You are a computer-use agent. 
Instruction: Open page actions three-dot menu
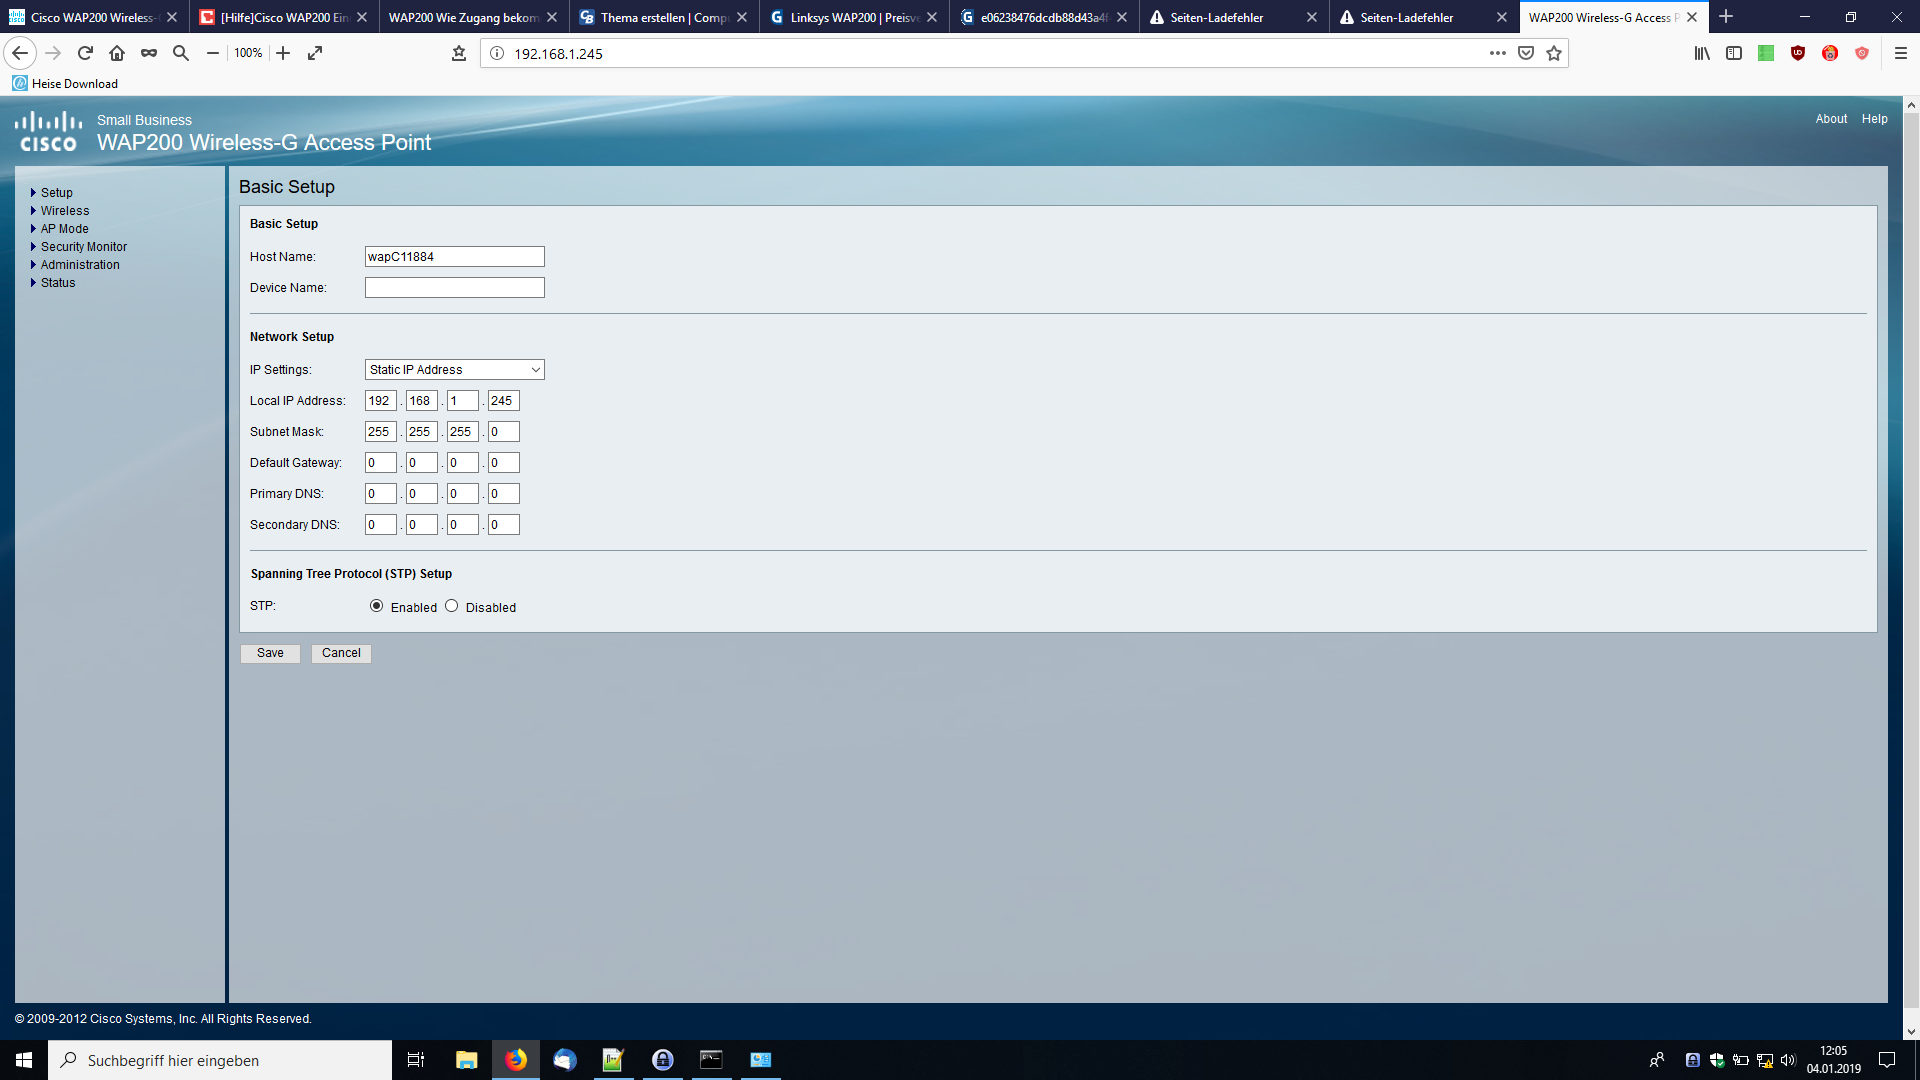pyautogui.click(x=1497, y=53)
